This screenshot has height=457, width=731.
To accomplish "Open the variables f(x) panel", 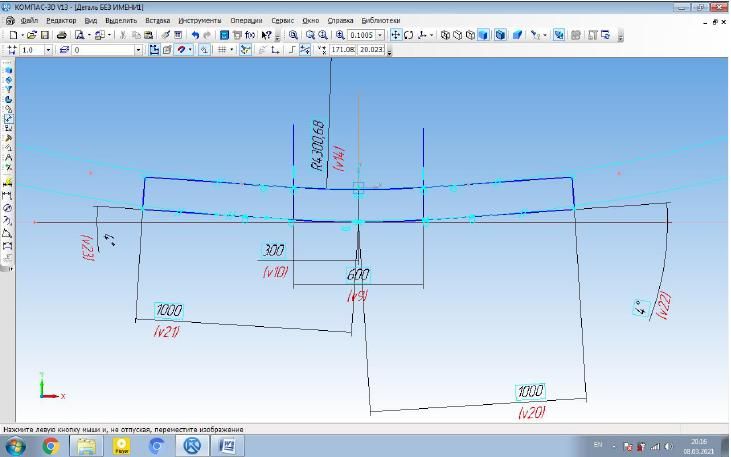I will 250,35.
